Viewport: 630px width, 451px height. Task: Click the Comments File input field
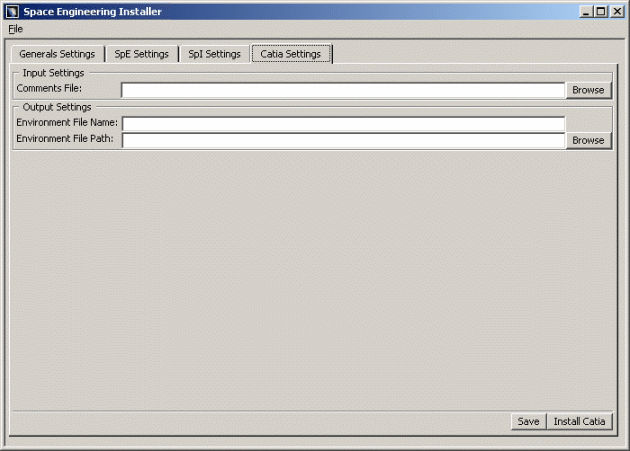(x=343, y=90)
